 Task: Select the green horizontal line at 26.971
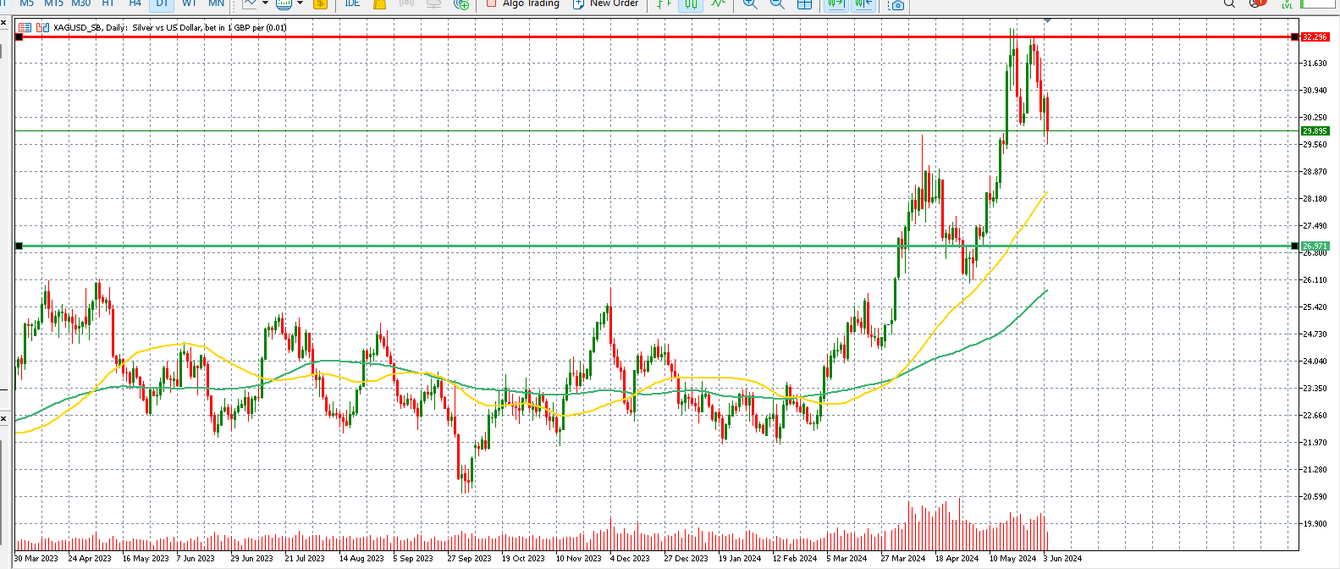coord(655,246)
